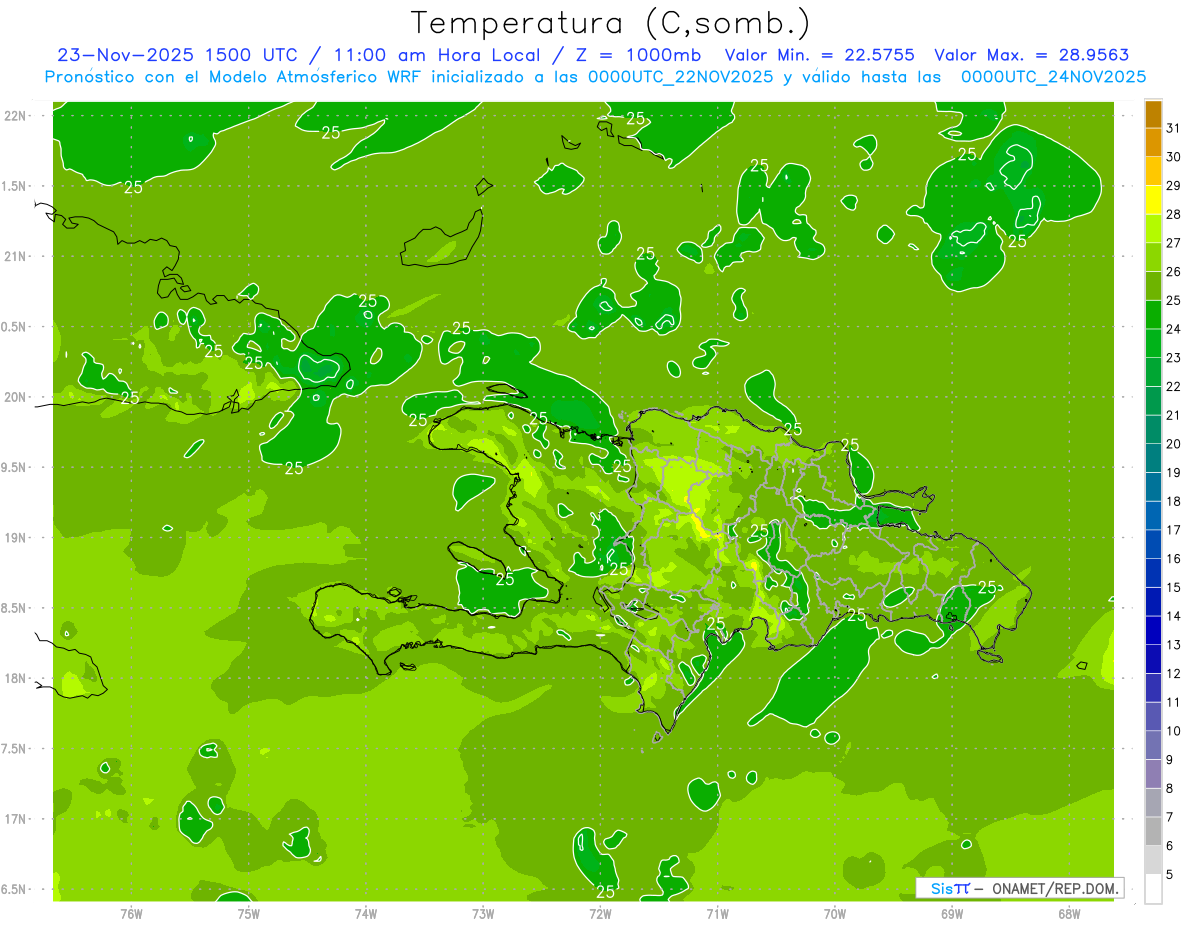Click 'Valor Min. = 22.5755' readout
The height and width of the screenshot is (927, 1200).
point(820,55)
